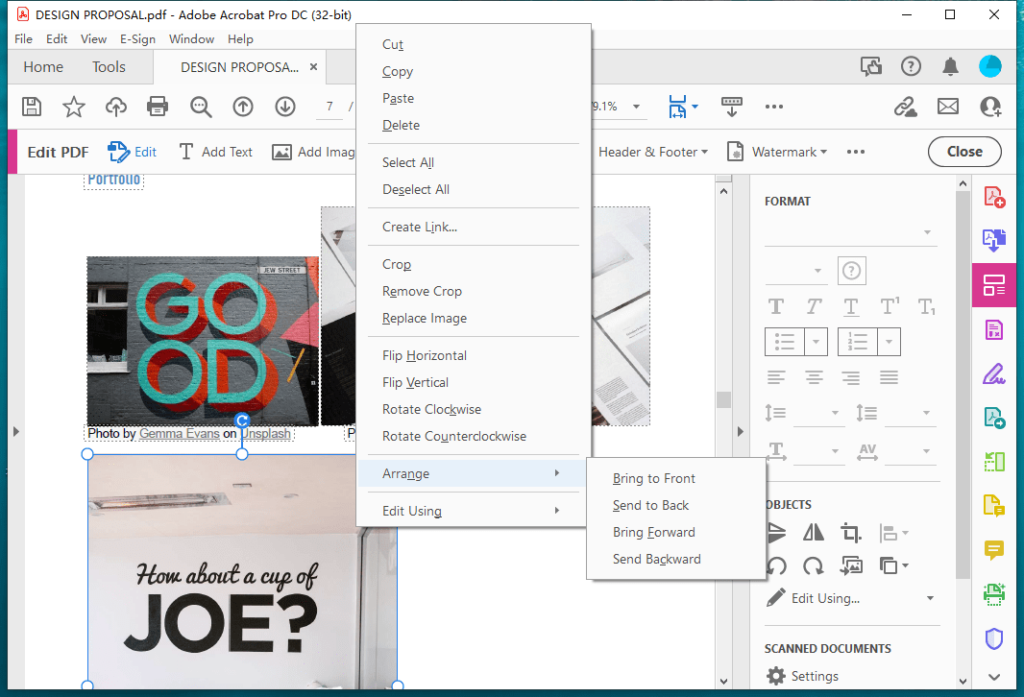This screenshot has width=1024, height=697.
Task: Click Flip Horizontal icon in Objects panel
Action: point(813,533)
